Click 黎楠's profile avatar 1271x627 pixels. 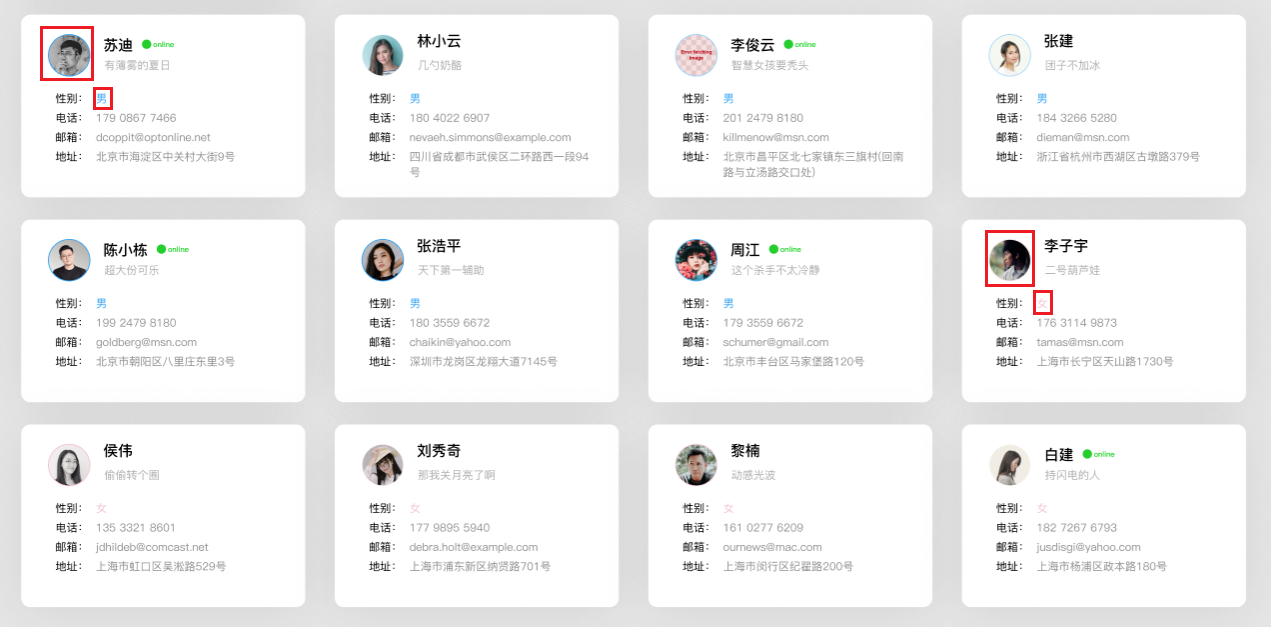(696, 465)
